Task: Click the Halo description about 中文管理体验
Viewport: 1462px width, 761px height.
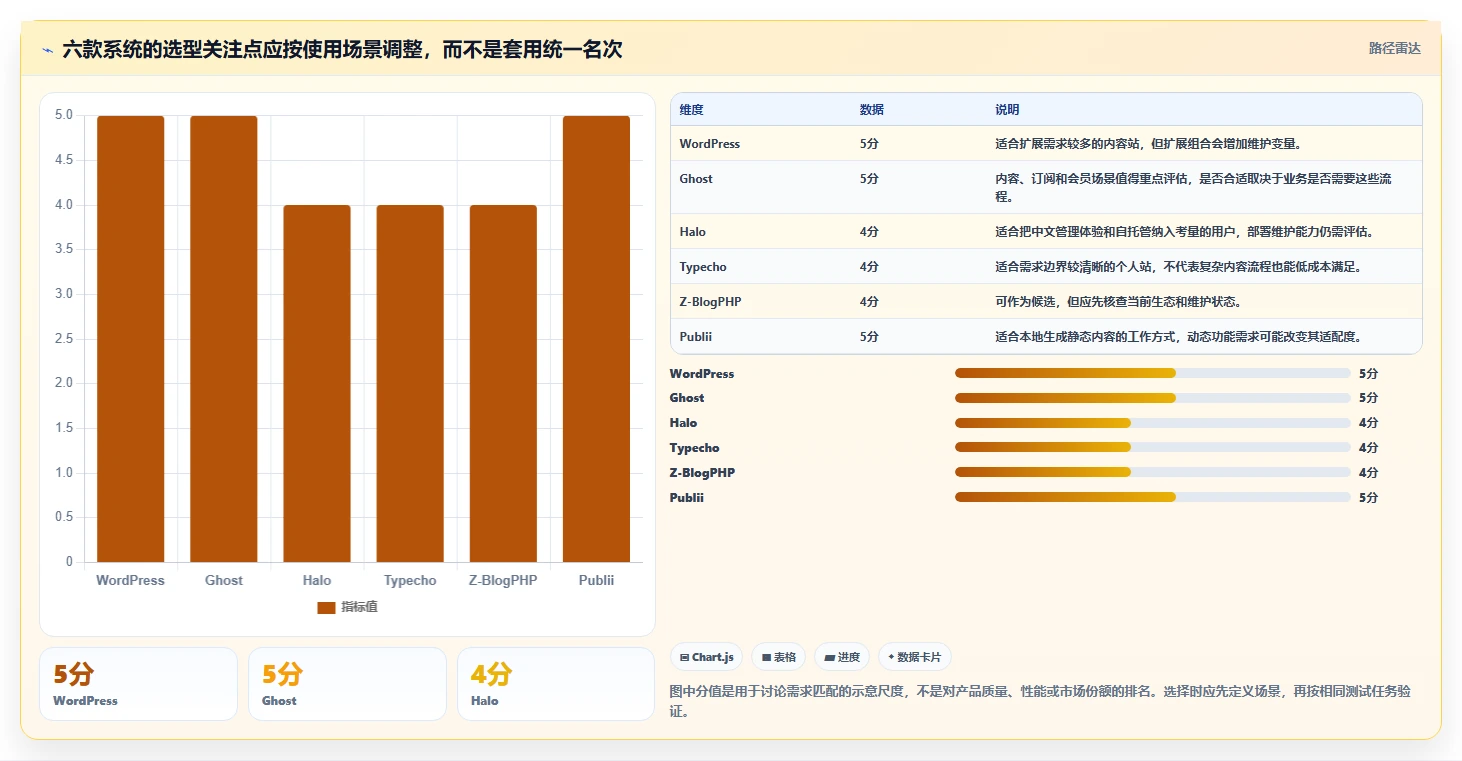Action: pos(1184,232)
